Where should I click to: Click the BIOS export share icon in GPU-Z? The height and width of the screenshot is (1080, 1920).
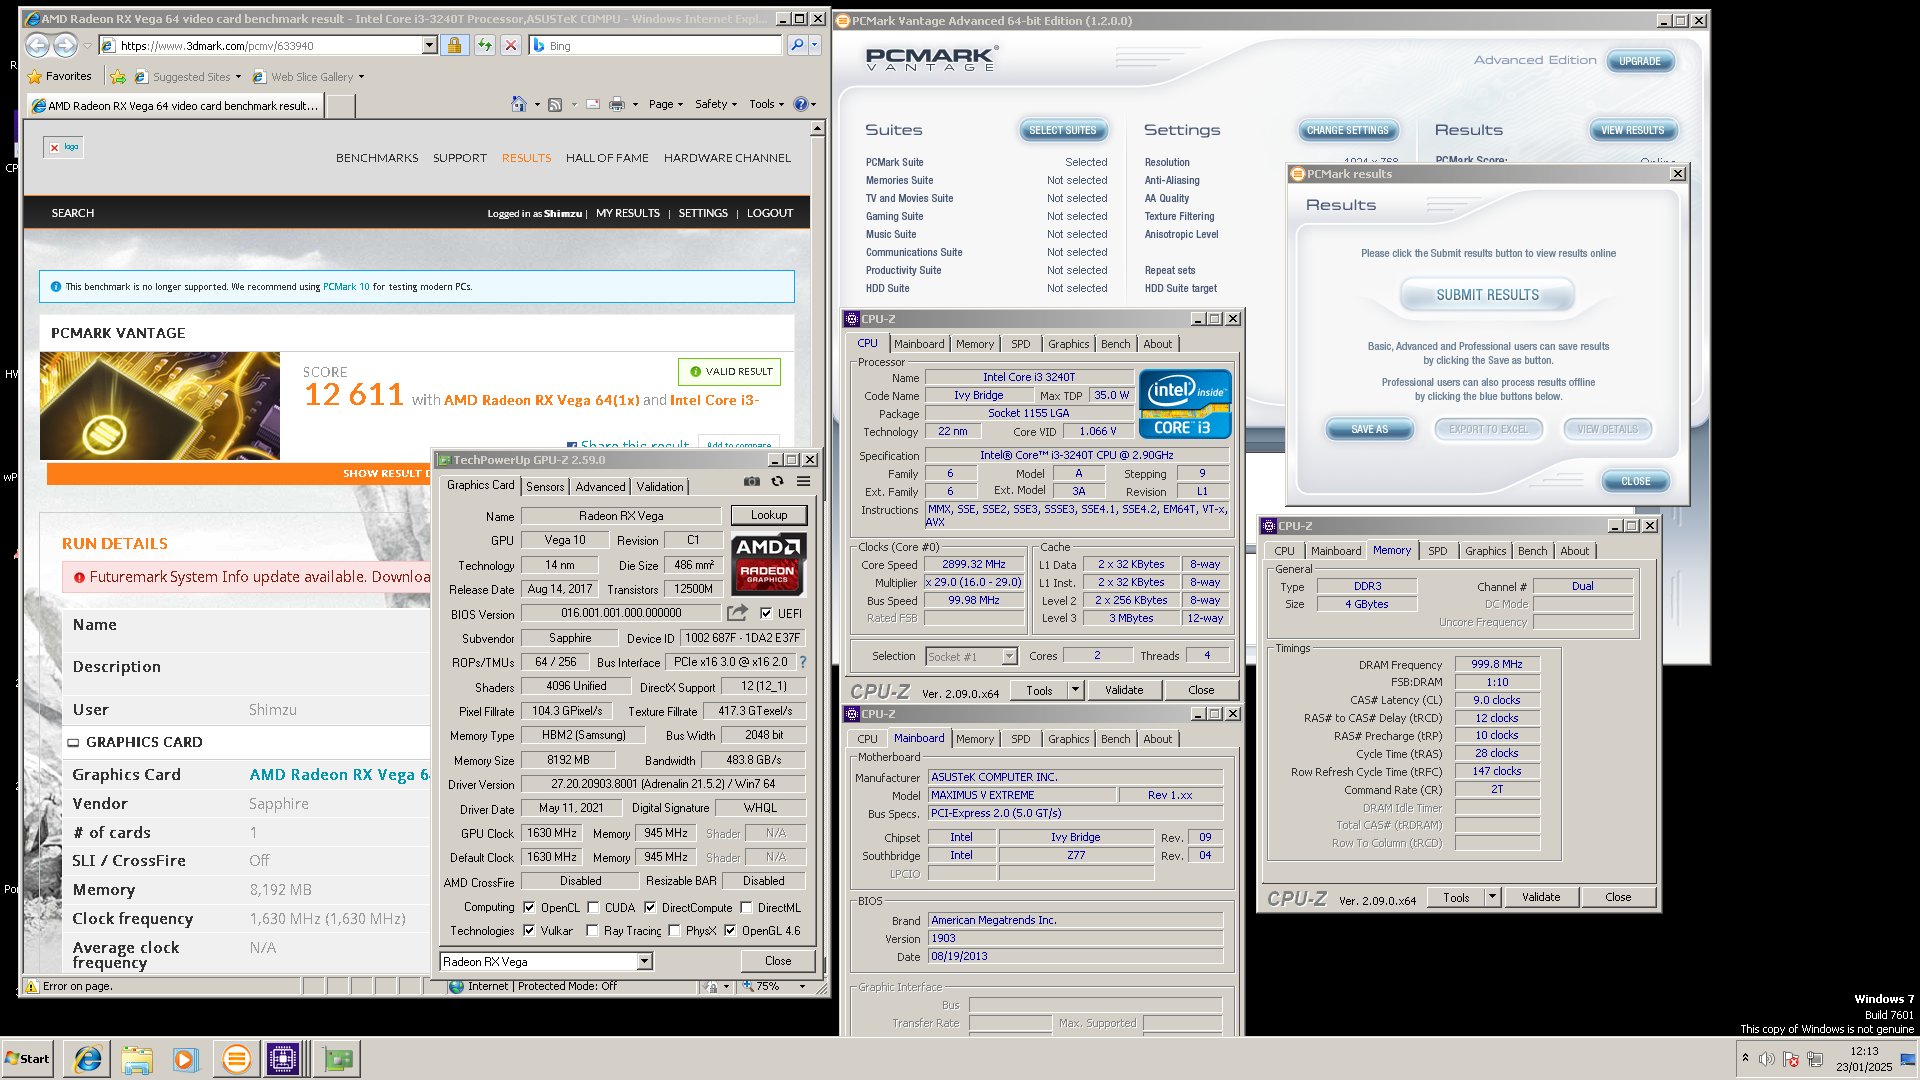tap(737, 613)
